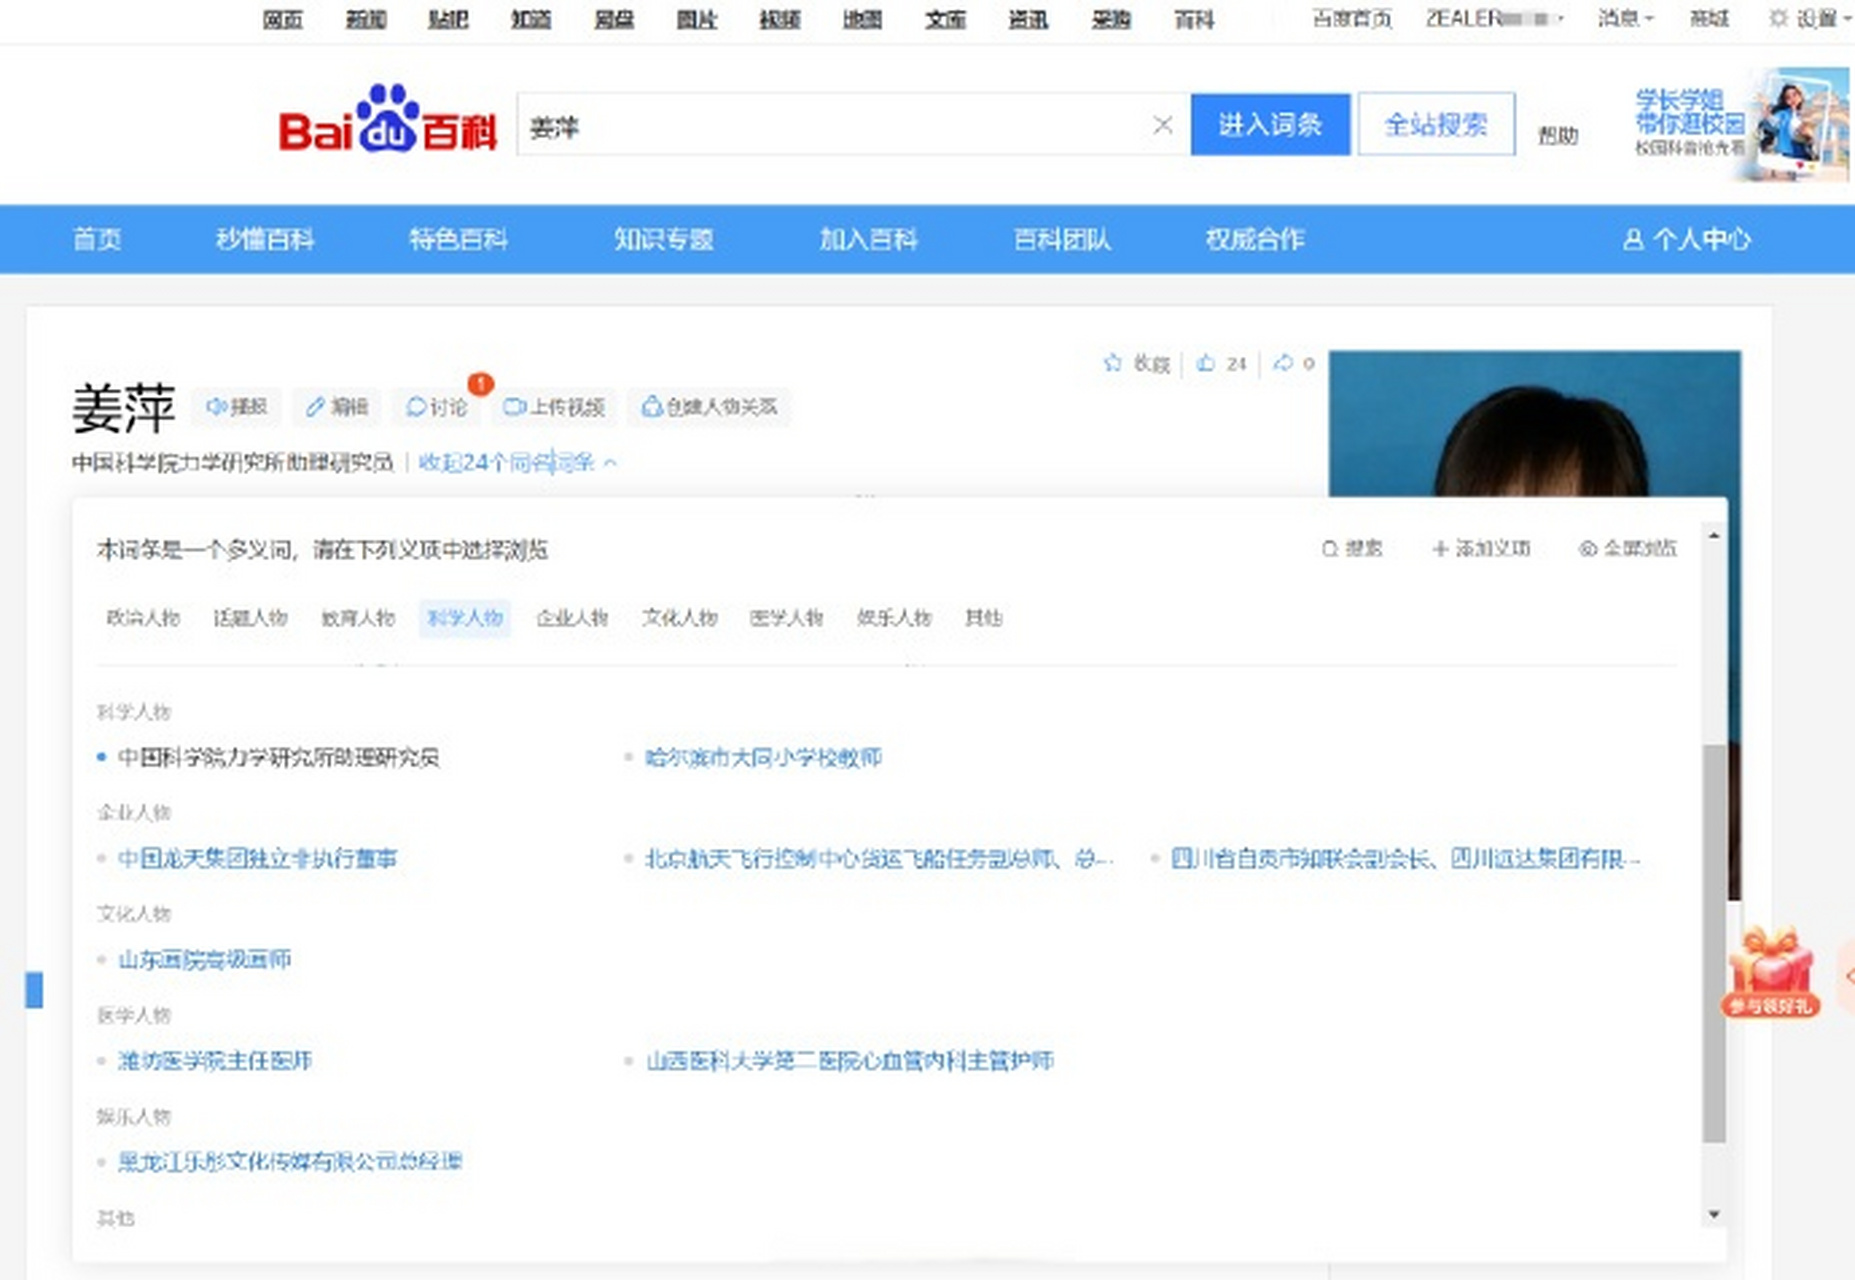Click the search icon beside 搜索 in panel
Image resolution: width=1855 pixels, height=1280 pixels.
click(x=1329, y=548)
